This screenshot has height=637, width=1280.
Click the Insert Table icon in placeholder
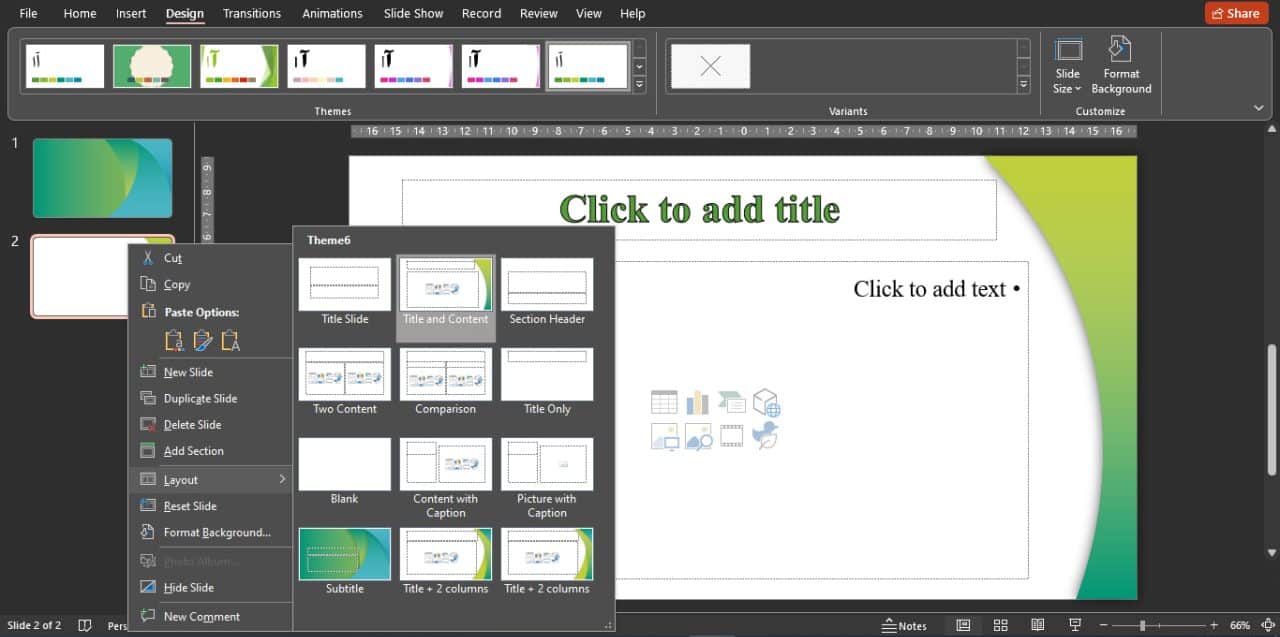tap(664, 403)
